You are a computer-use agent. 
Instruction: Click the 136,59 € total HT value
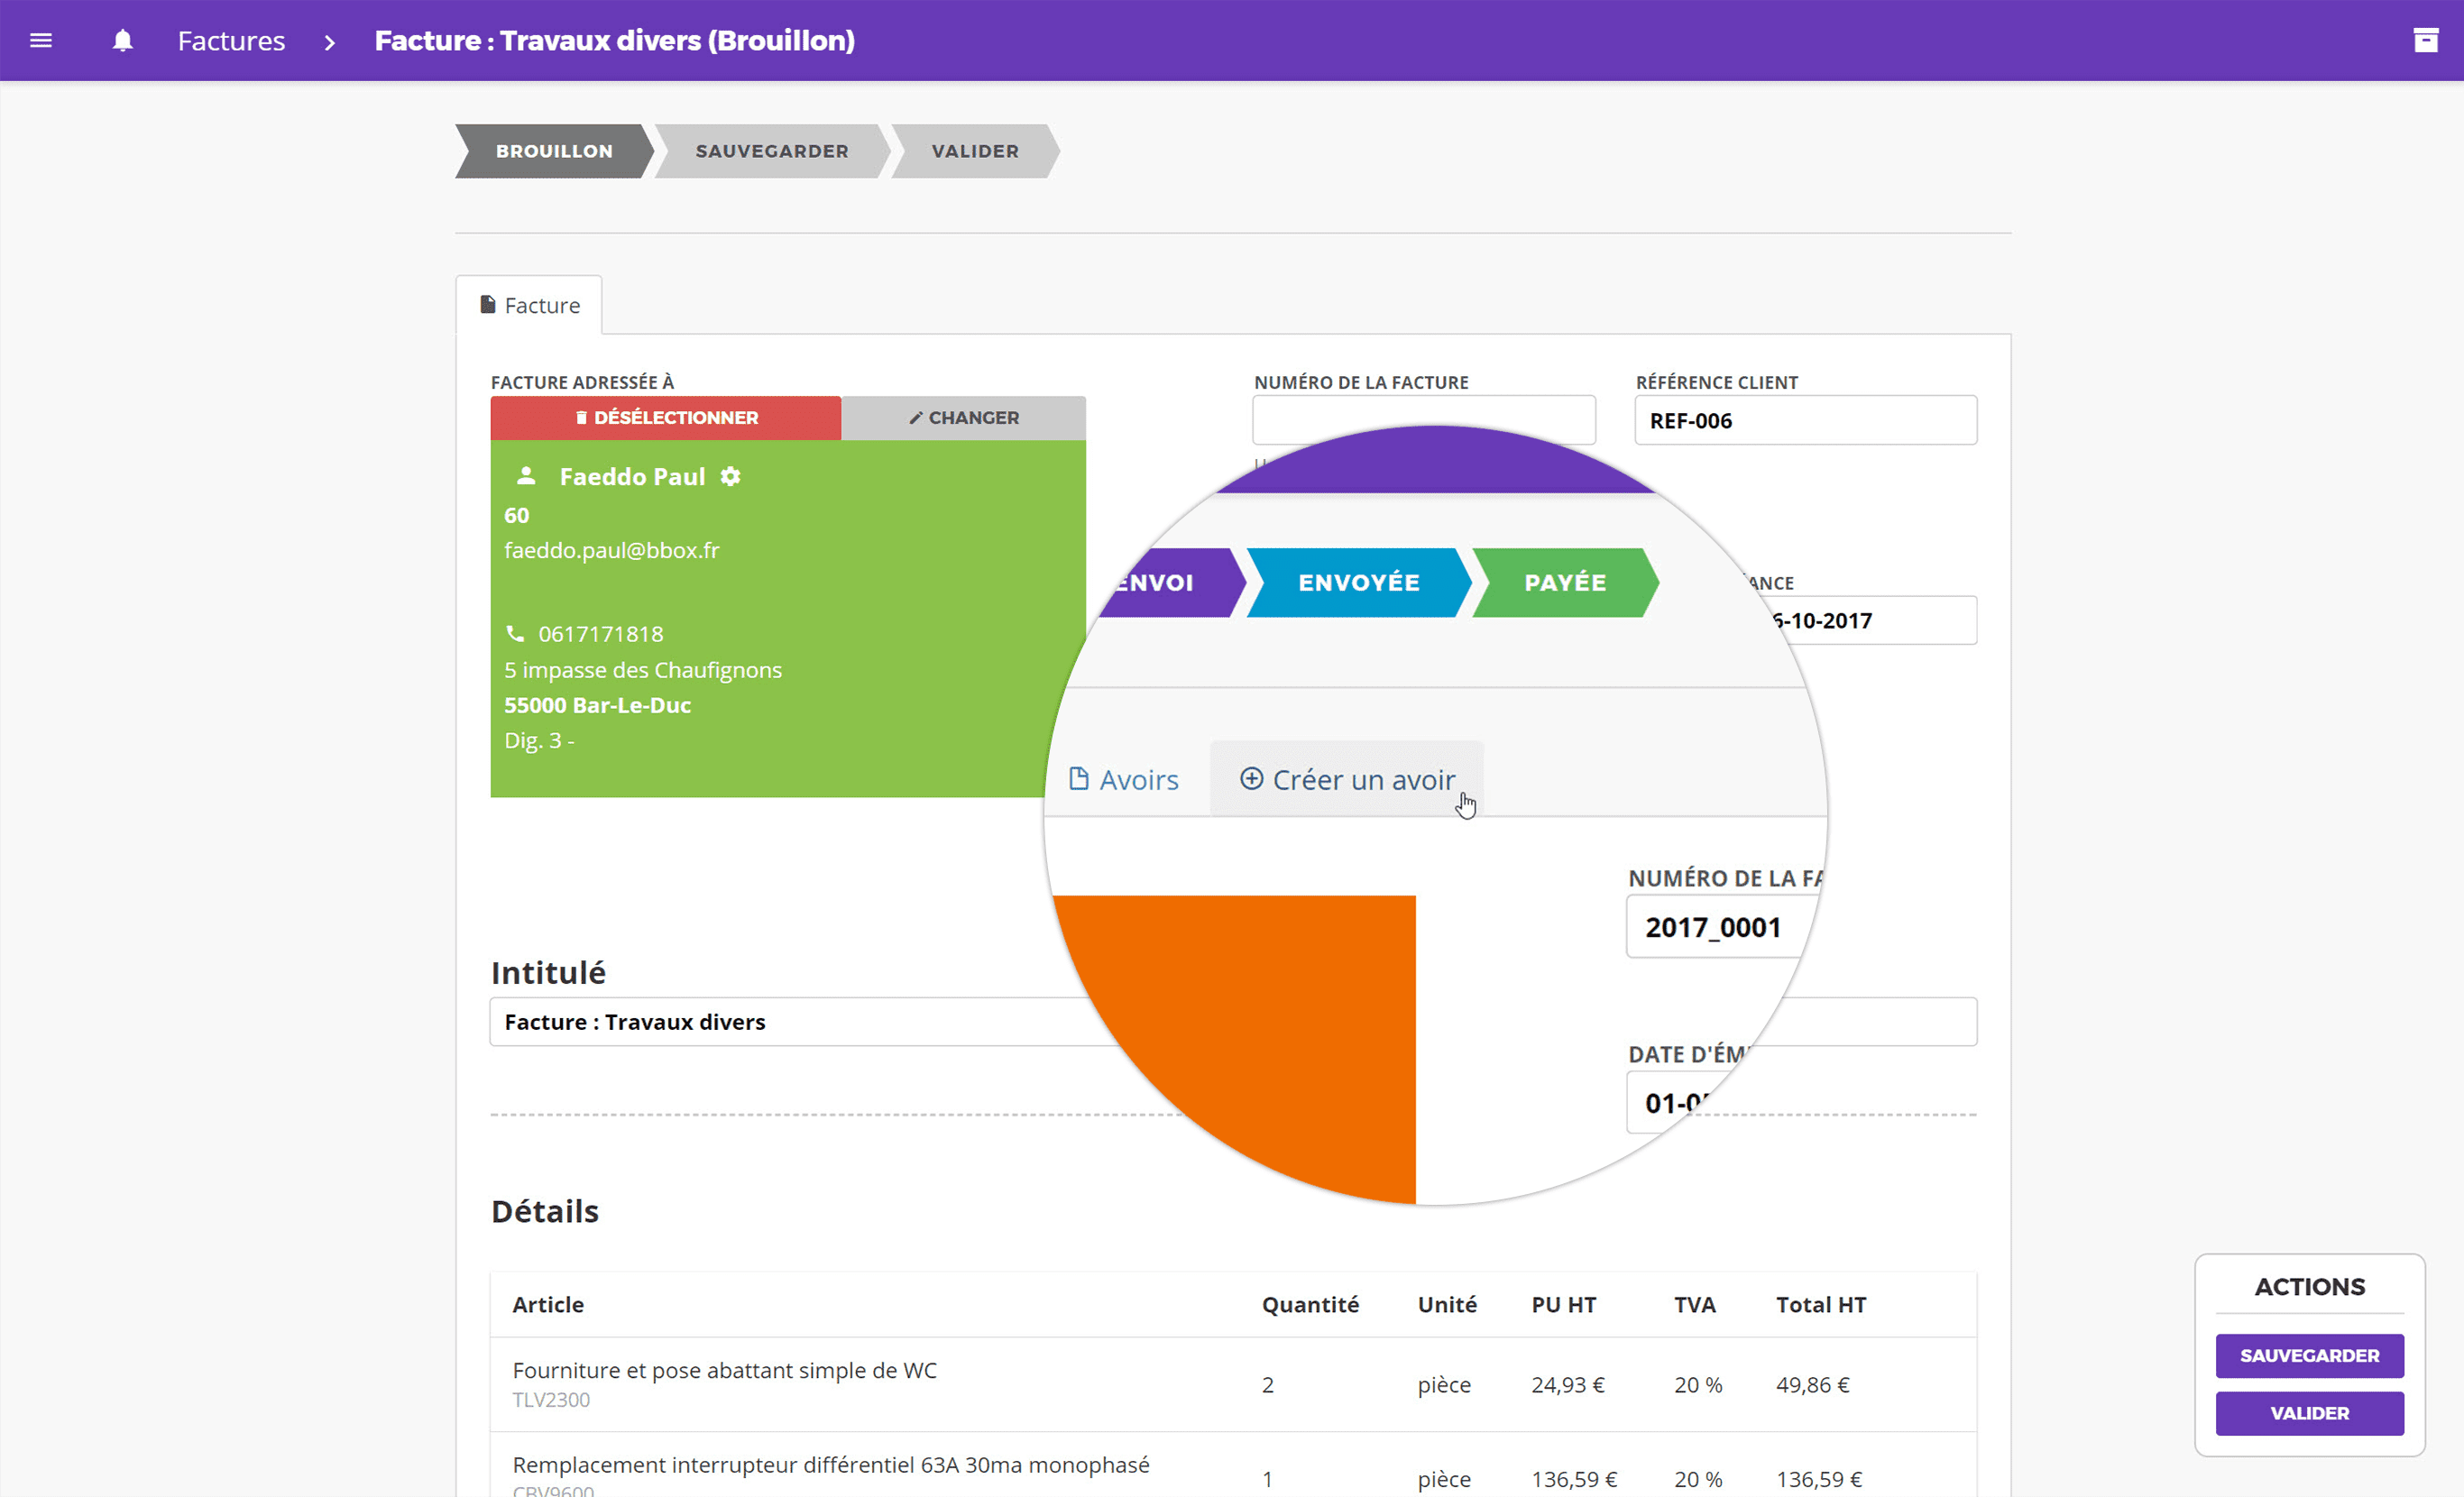tap(1818, 1478)
